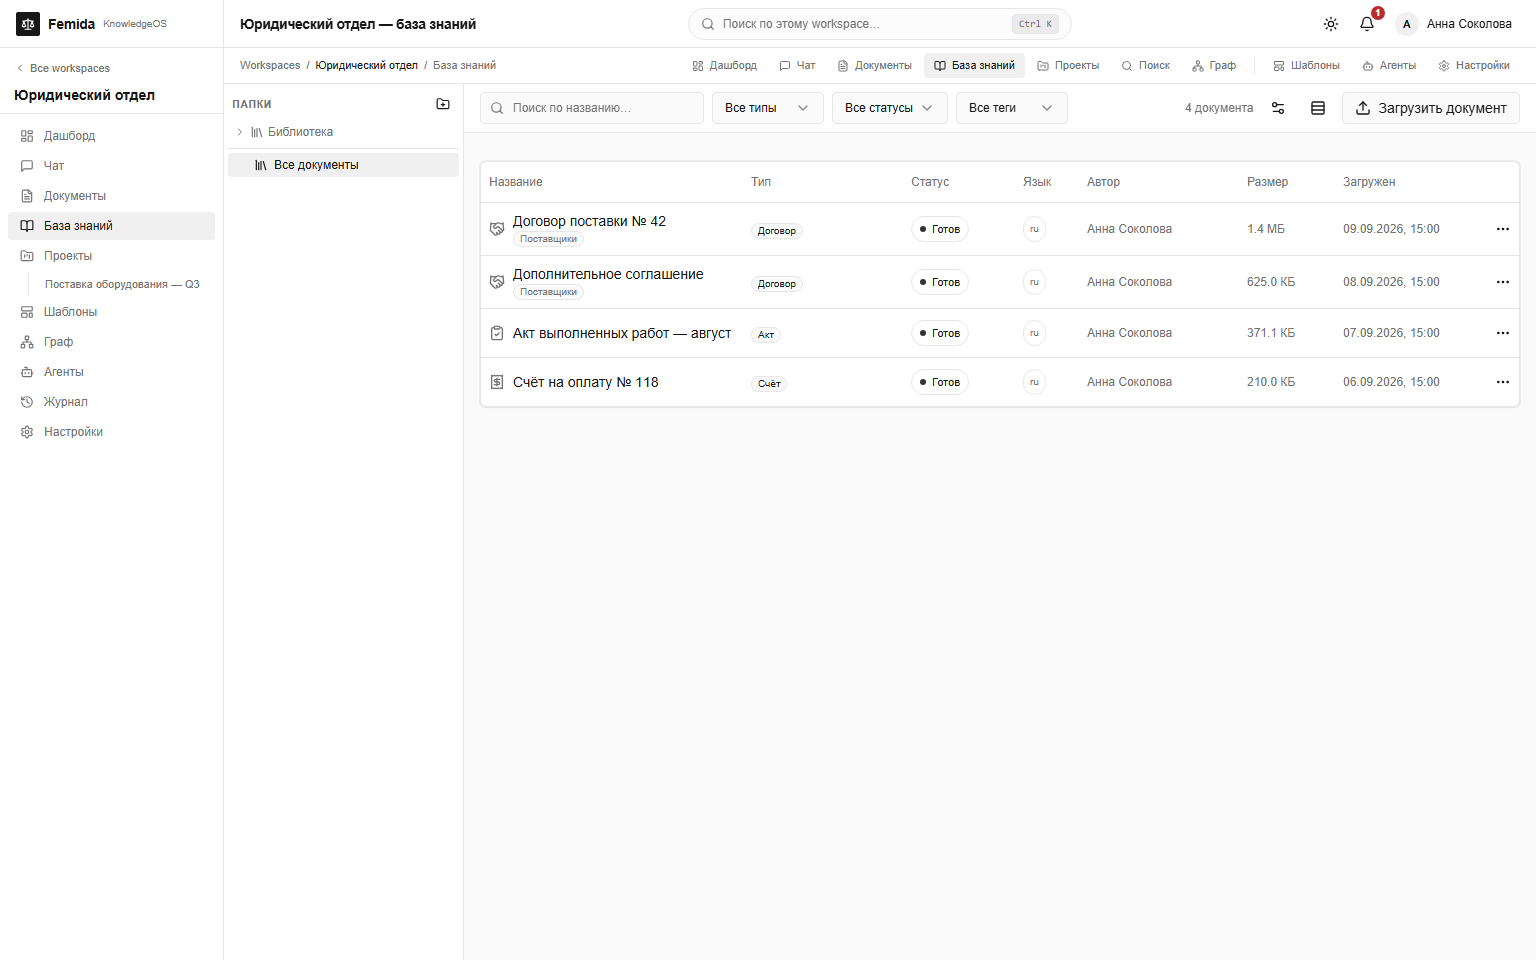Click the Workspaces breadcrumb link
Screen dimensions: 1536x960
[x=270, y=66]
